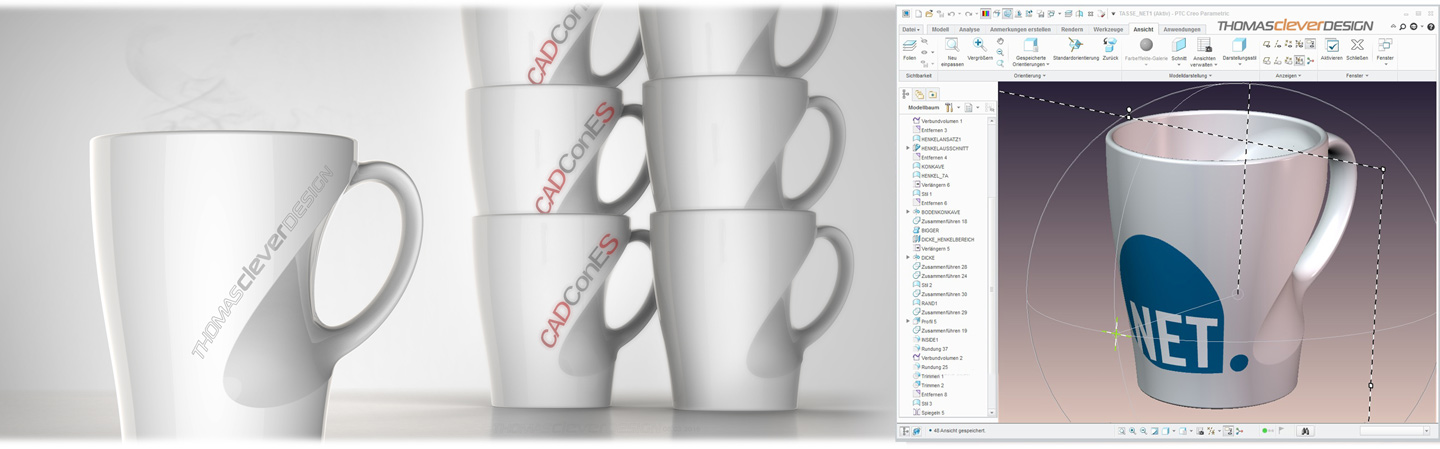Click the Darstellungsstil cube icon
The height and width of the screenshot is (449, 1440).
coord(1238,45)
